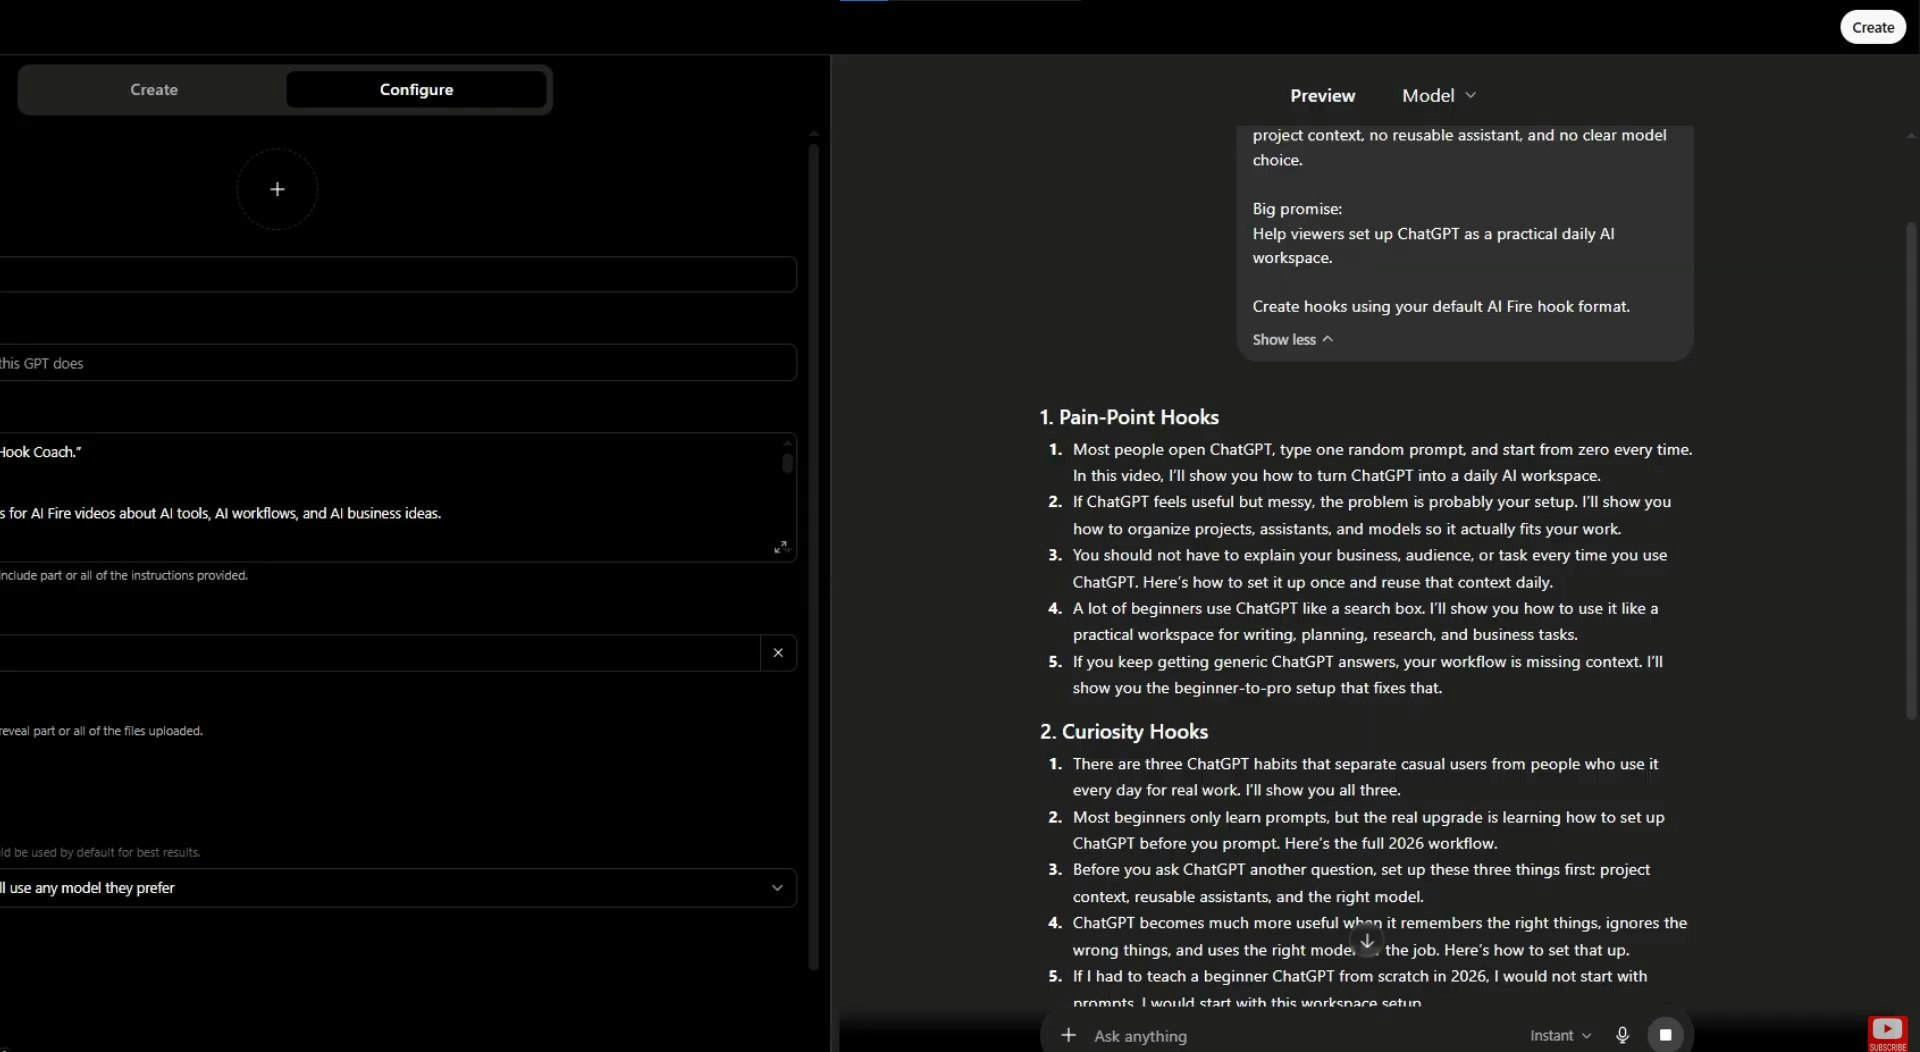Click the hook starting 'Most people open ChatGPT'
1920x1052 pixels.
click(1382, 463)
